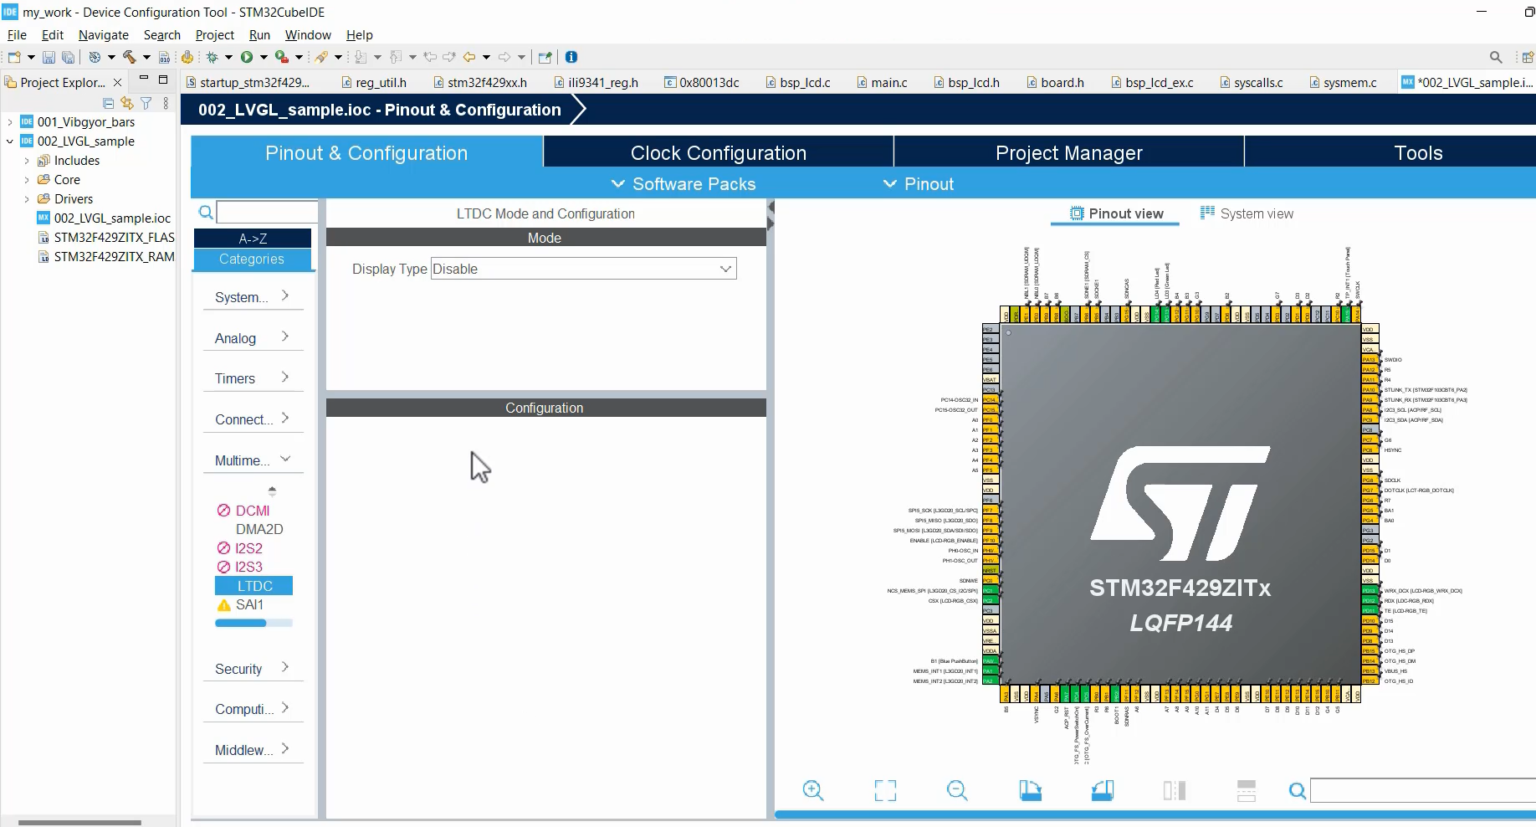Zoom out of the chip pinout view
This screenshot has height=827, width=1536.
click(957, 790)
